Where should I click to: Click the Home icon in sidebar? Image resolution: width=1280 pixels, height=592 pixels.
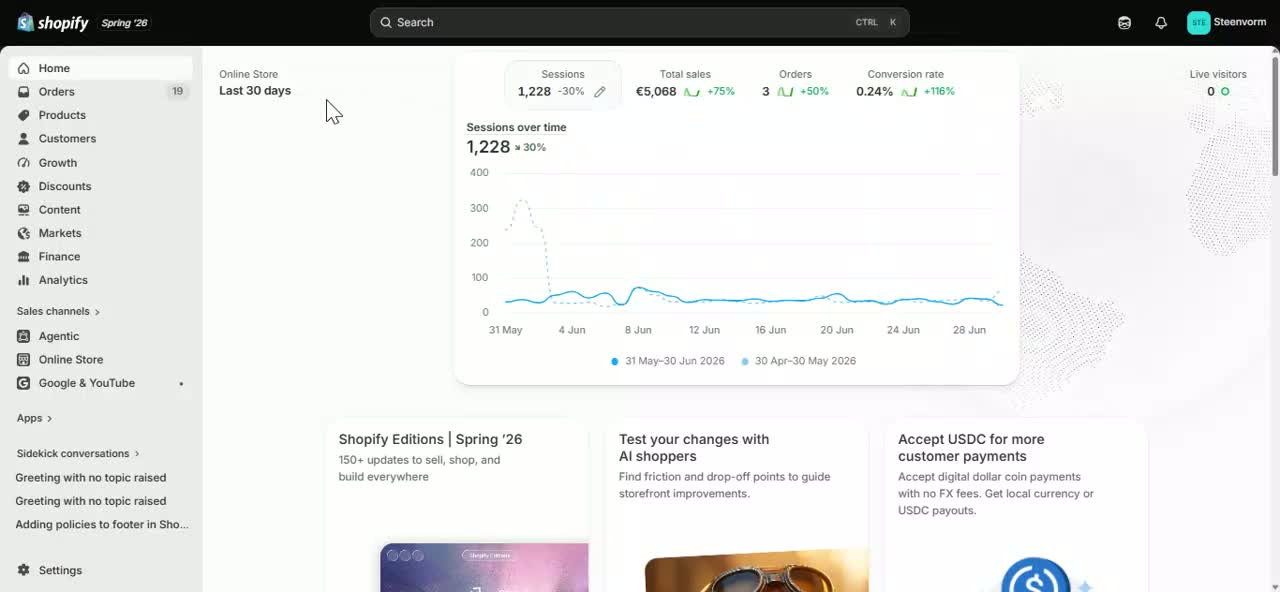click(24, 68)
